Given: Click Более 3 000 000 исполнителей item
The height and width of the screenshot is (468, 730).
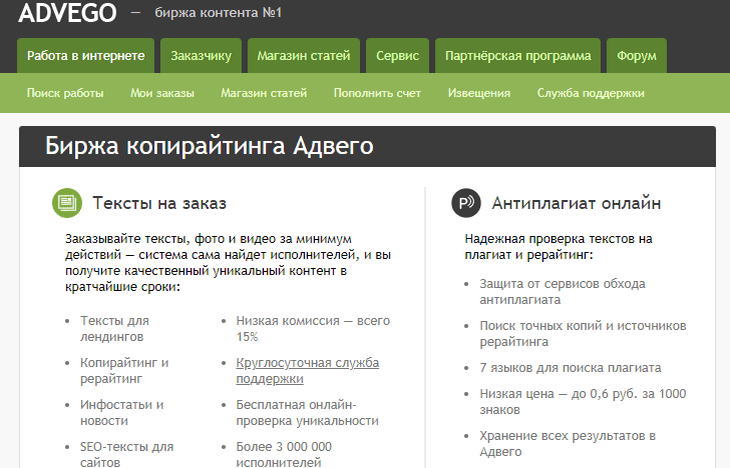Looking at the screenshot, I should click(284, 454).
